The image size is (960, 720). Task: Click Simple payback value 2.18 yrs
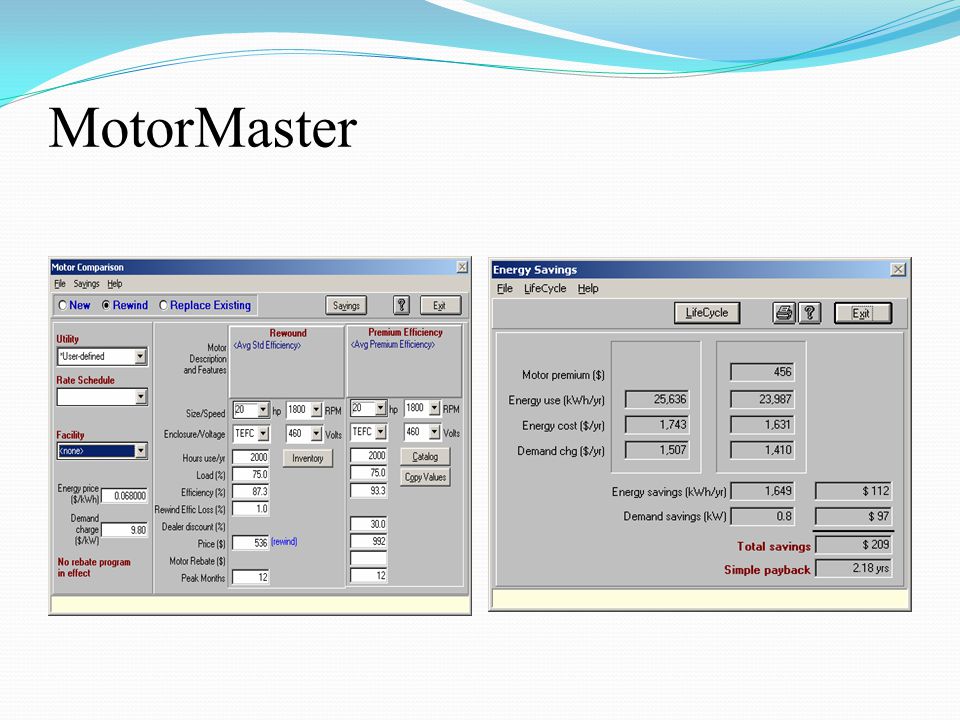pos(853,568)
